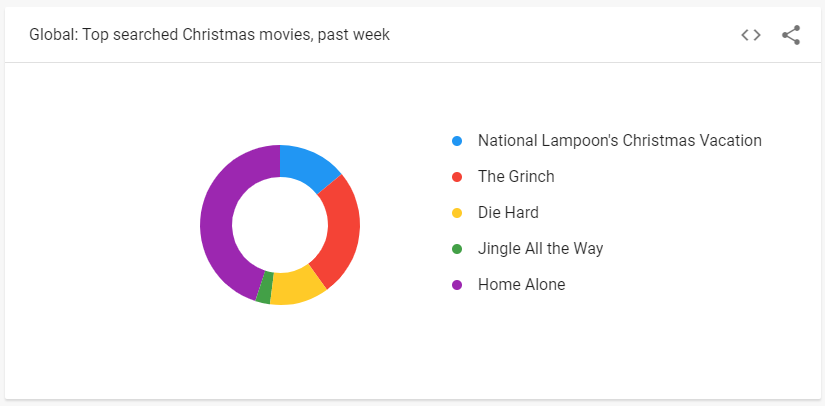This screenshot has width=825, height=406.
Task: Select The Grinch legend label
Action: [x=516, y=177]
